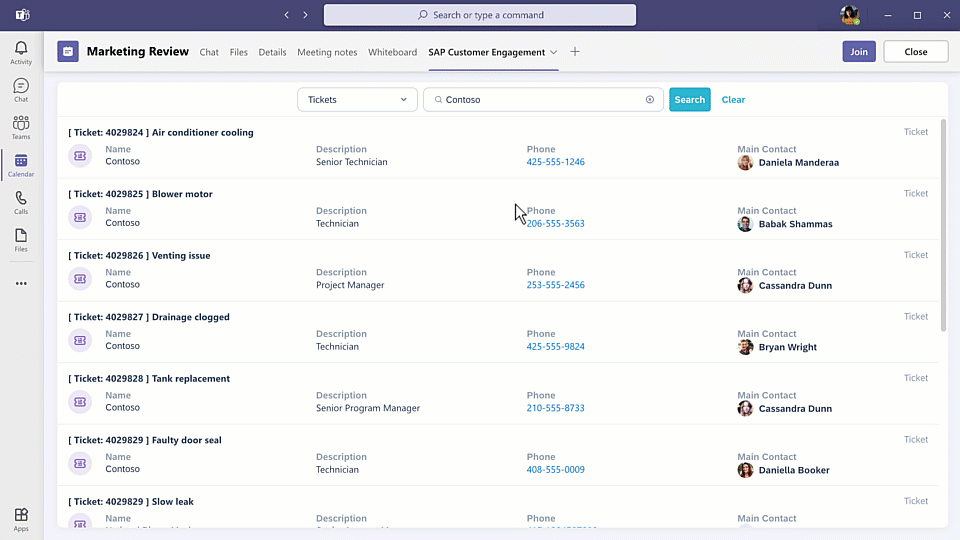The image size is (960, 540).
Task: Go to Teams in the sidebar
Action: (21, 127)
